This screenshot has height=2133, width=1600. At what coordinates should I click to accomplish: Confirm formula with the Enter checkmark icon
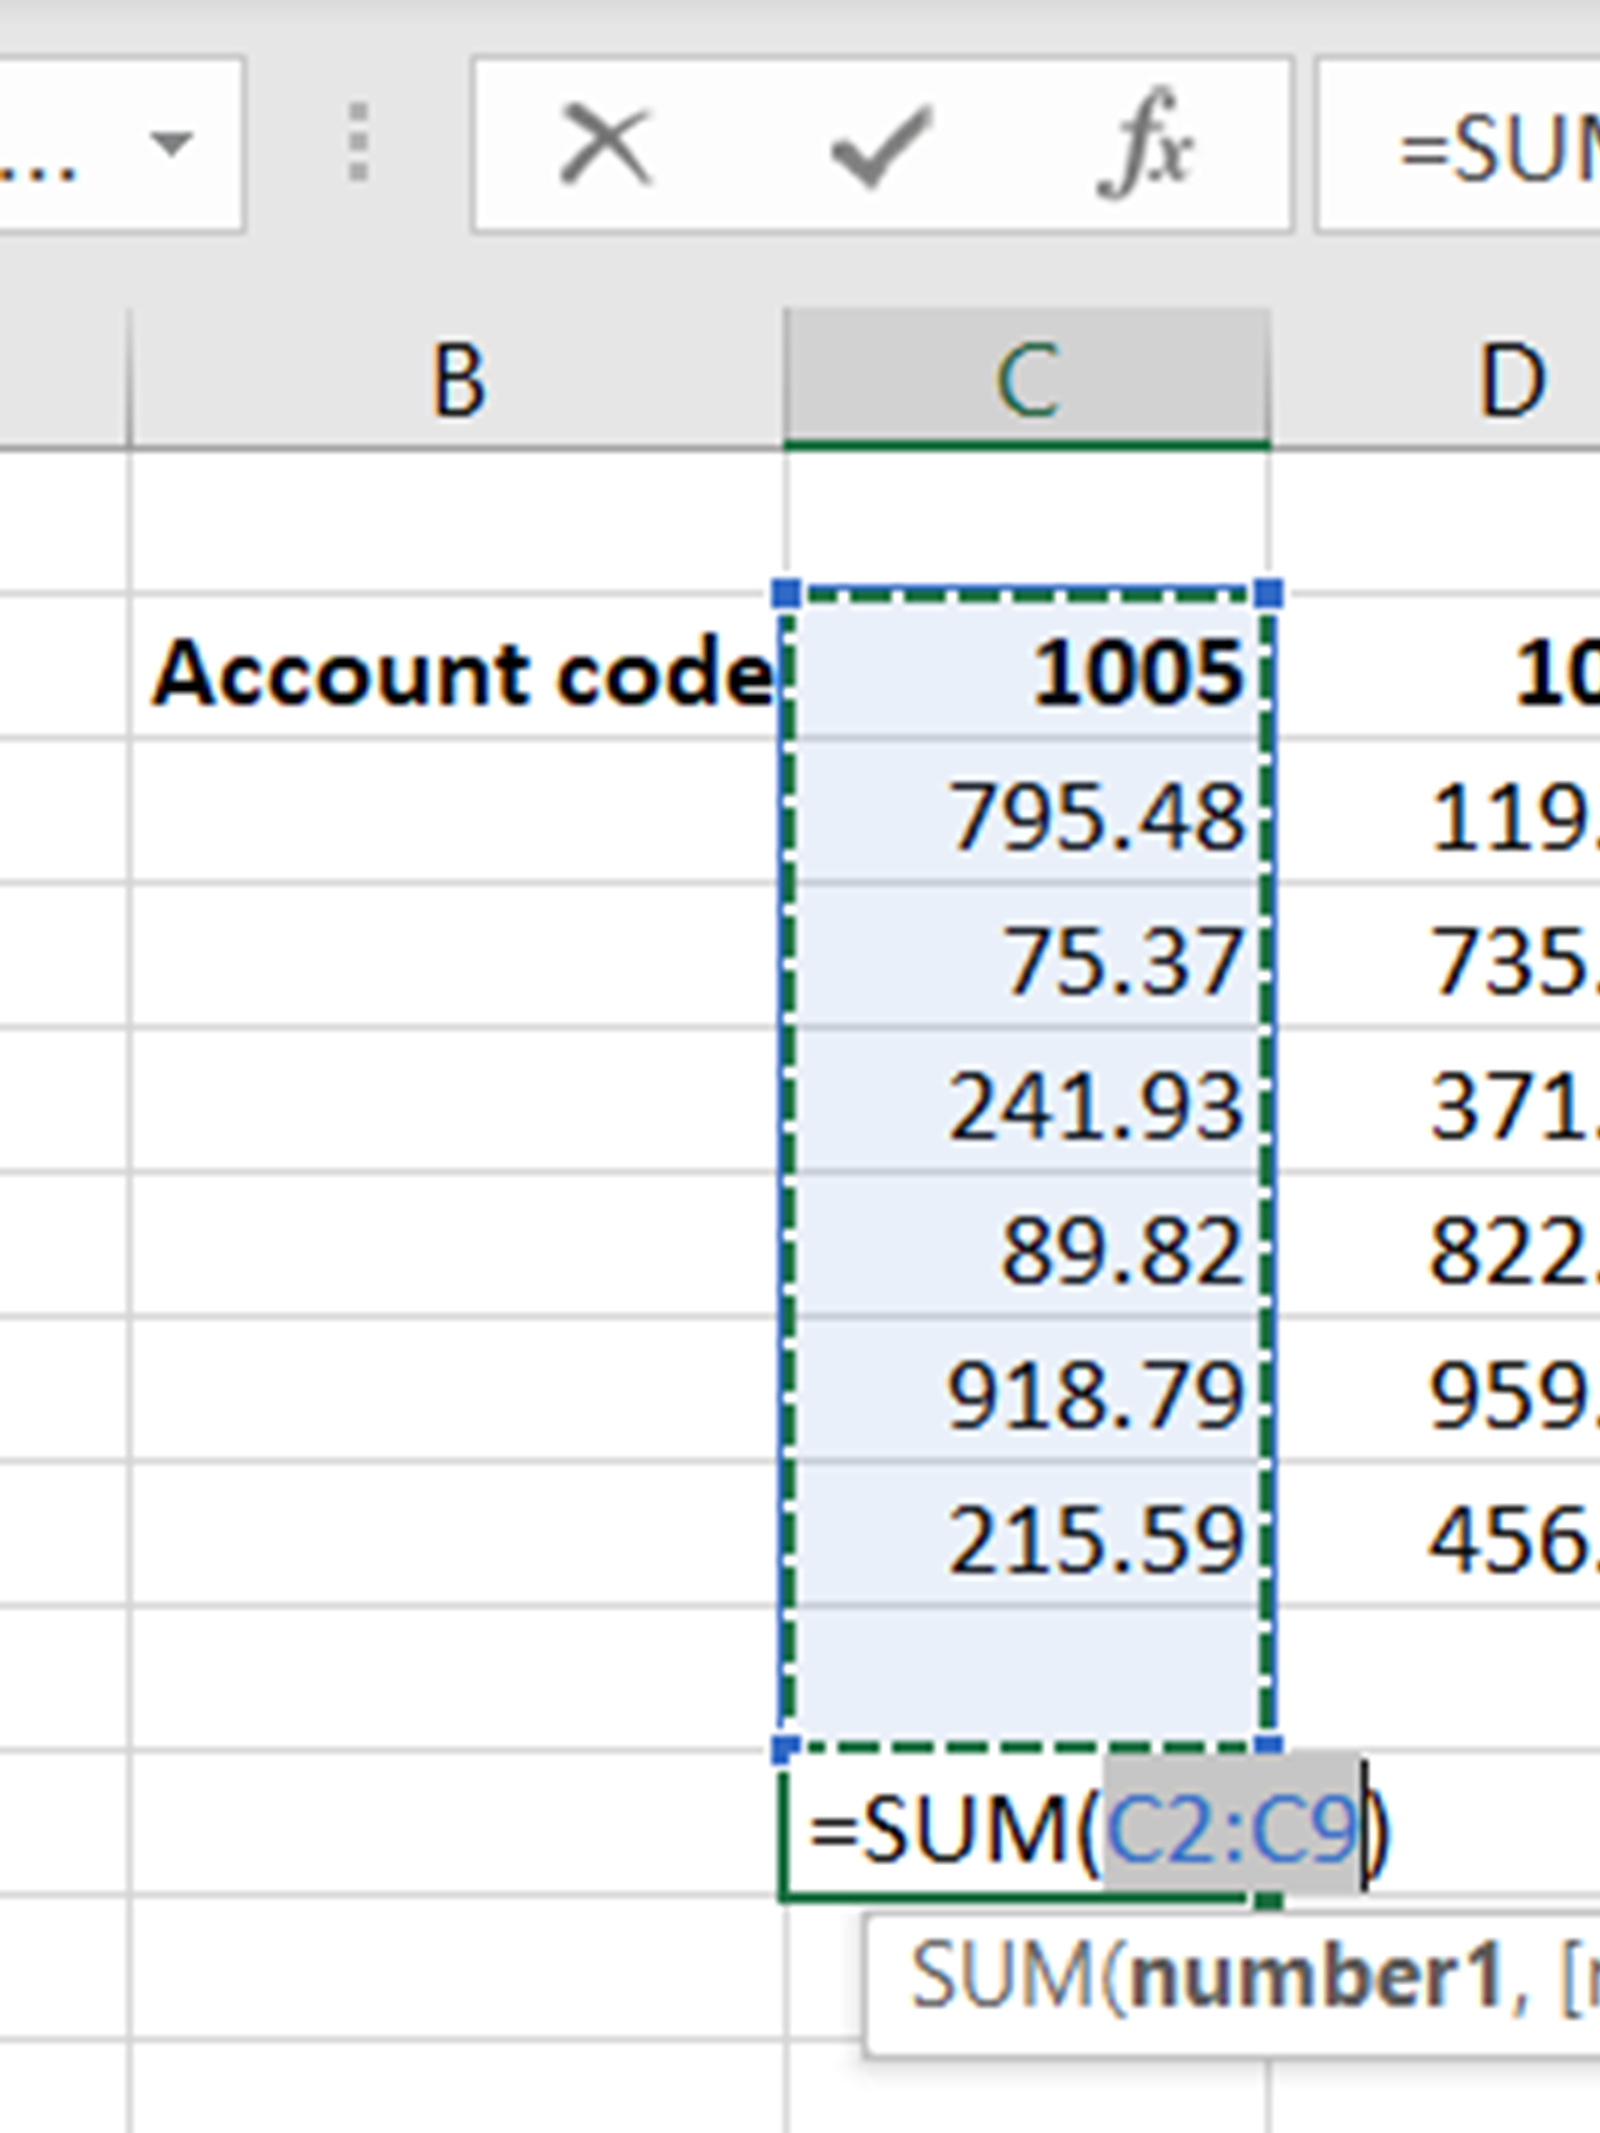880,147
